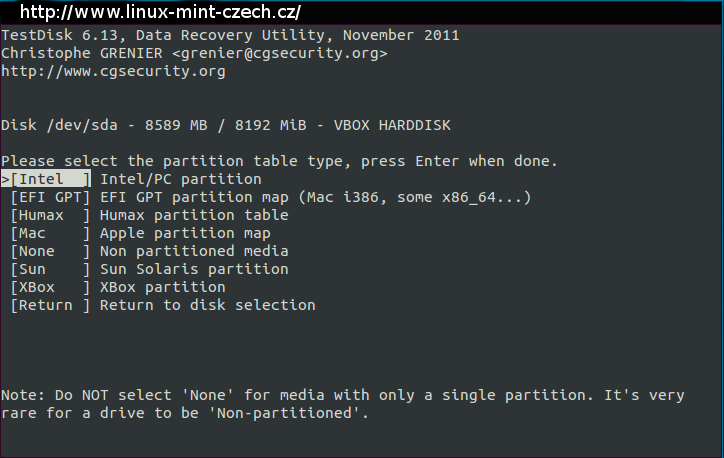Image resolution: width=724 pixels, height=458 pixels.
Task: Click the 'Intel/PC partition' description text
Action: point(181,179)
